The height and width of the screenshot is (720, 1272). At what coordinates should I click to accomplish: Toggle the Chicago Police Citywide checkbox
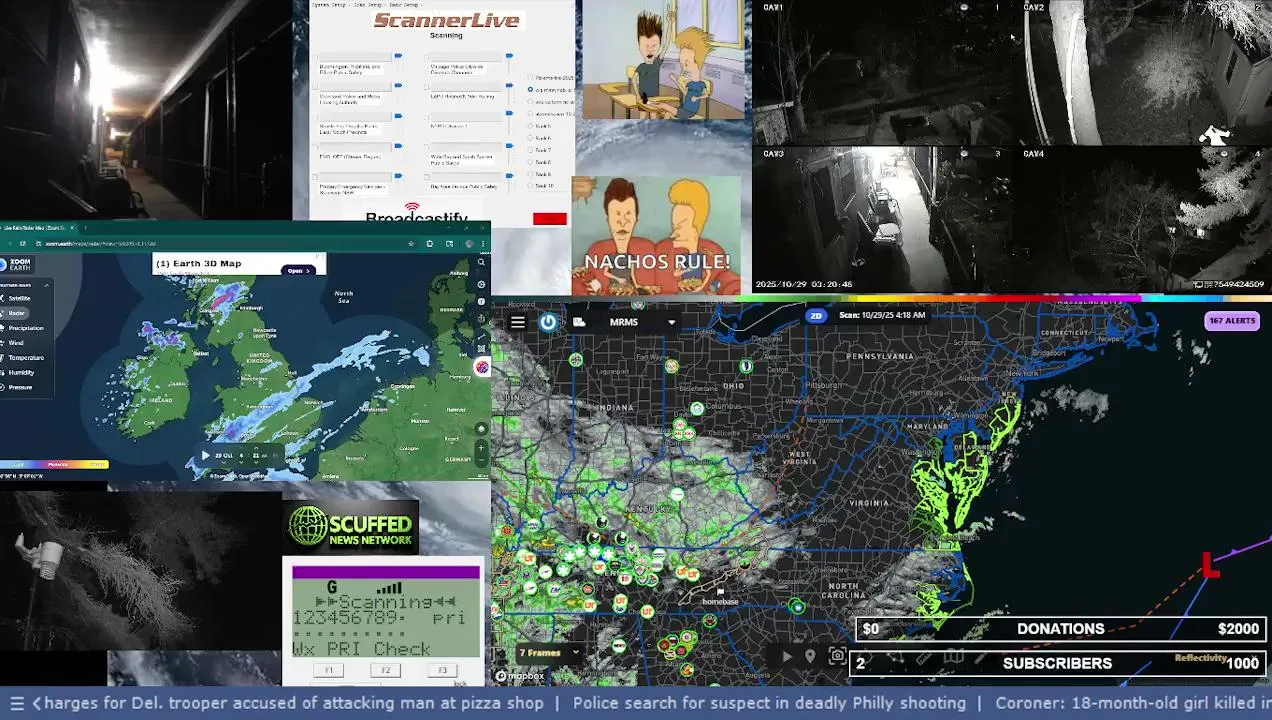(426, 57)
